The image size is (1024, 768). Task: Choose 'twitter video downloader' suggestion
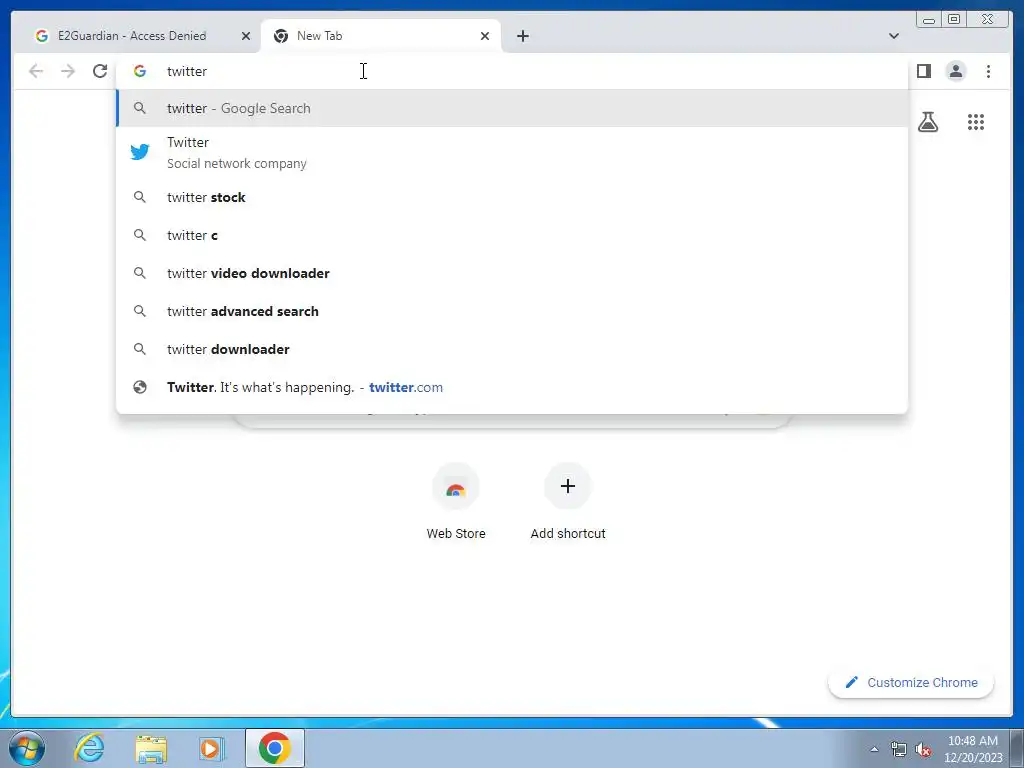pyautogui.click(x=511, y=273)
